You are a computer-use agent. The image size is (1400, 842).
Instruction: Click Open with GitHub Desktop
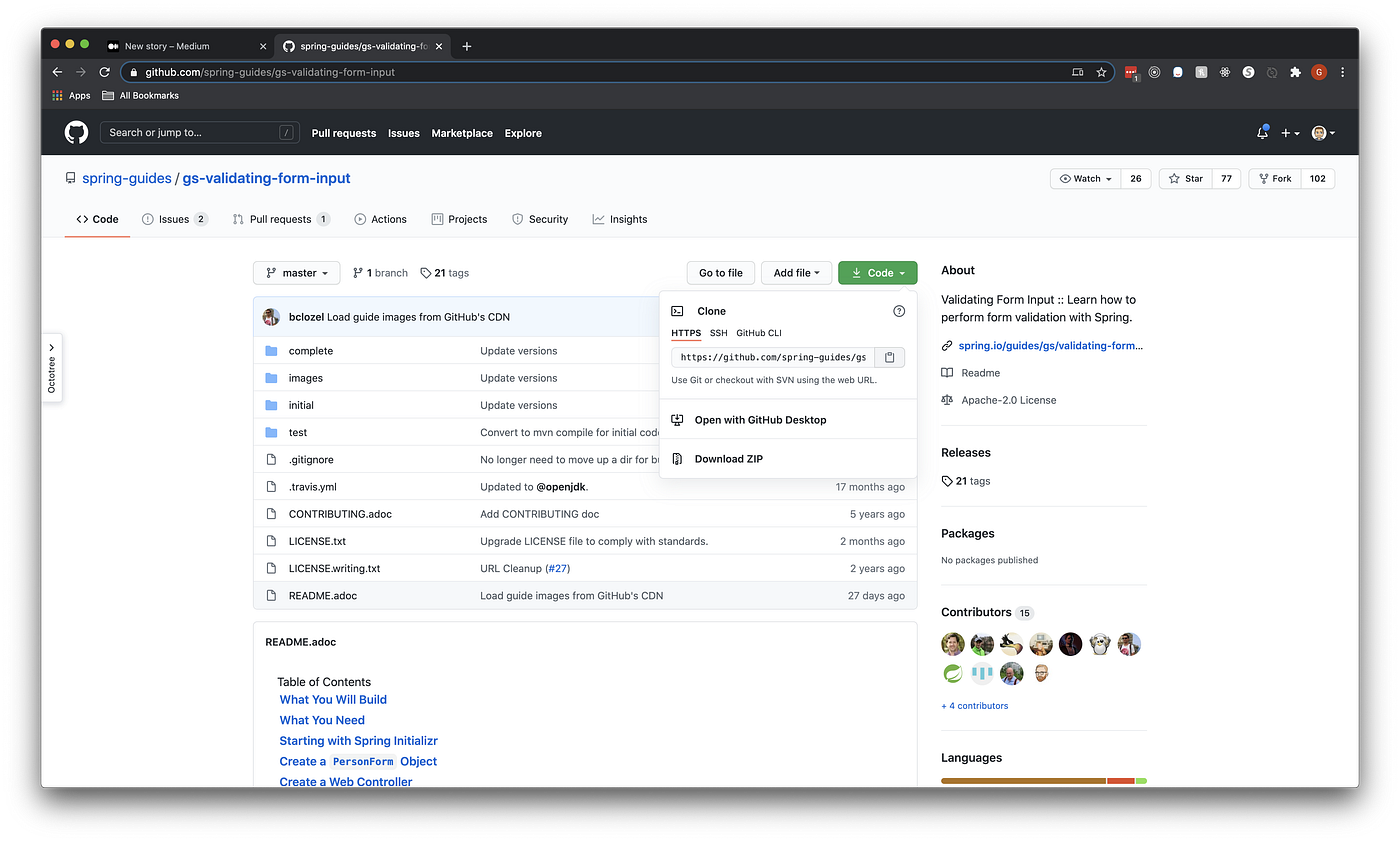tap(788, 420)
